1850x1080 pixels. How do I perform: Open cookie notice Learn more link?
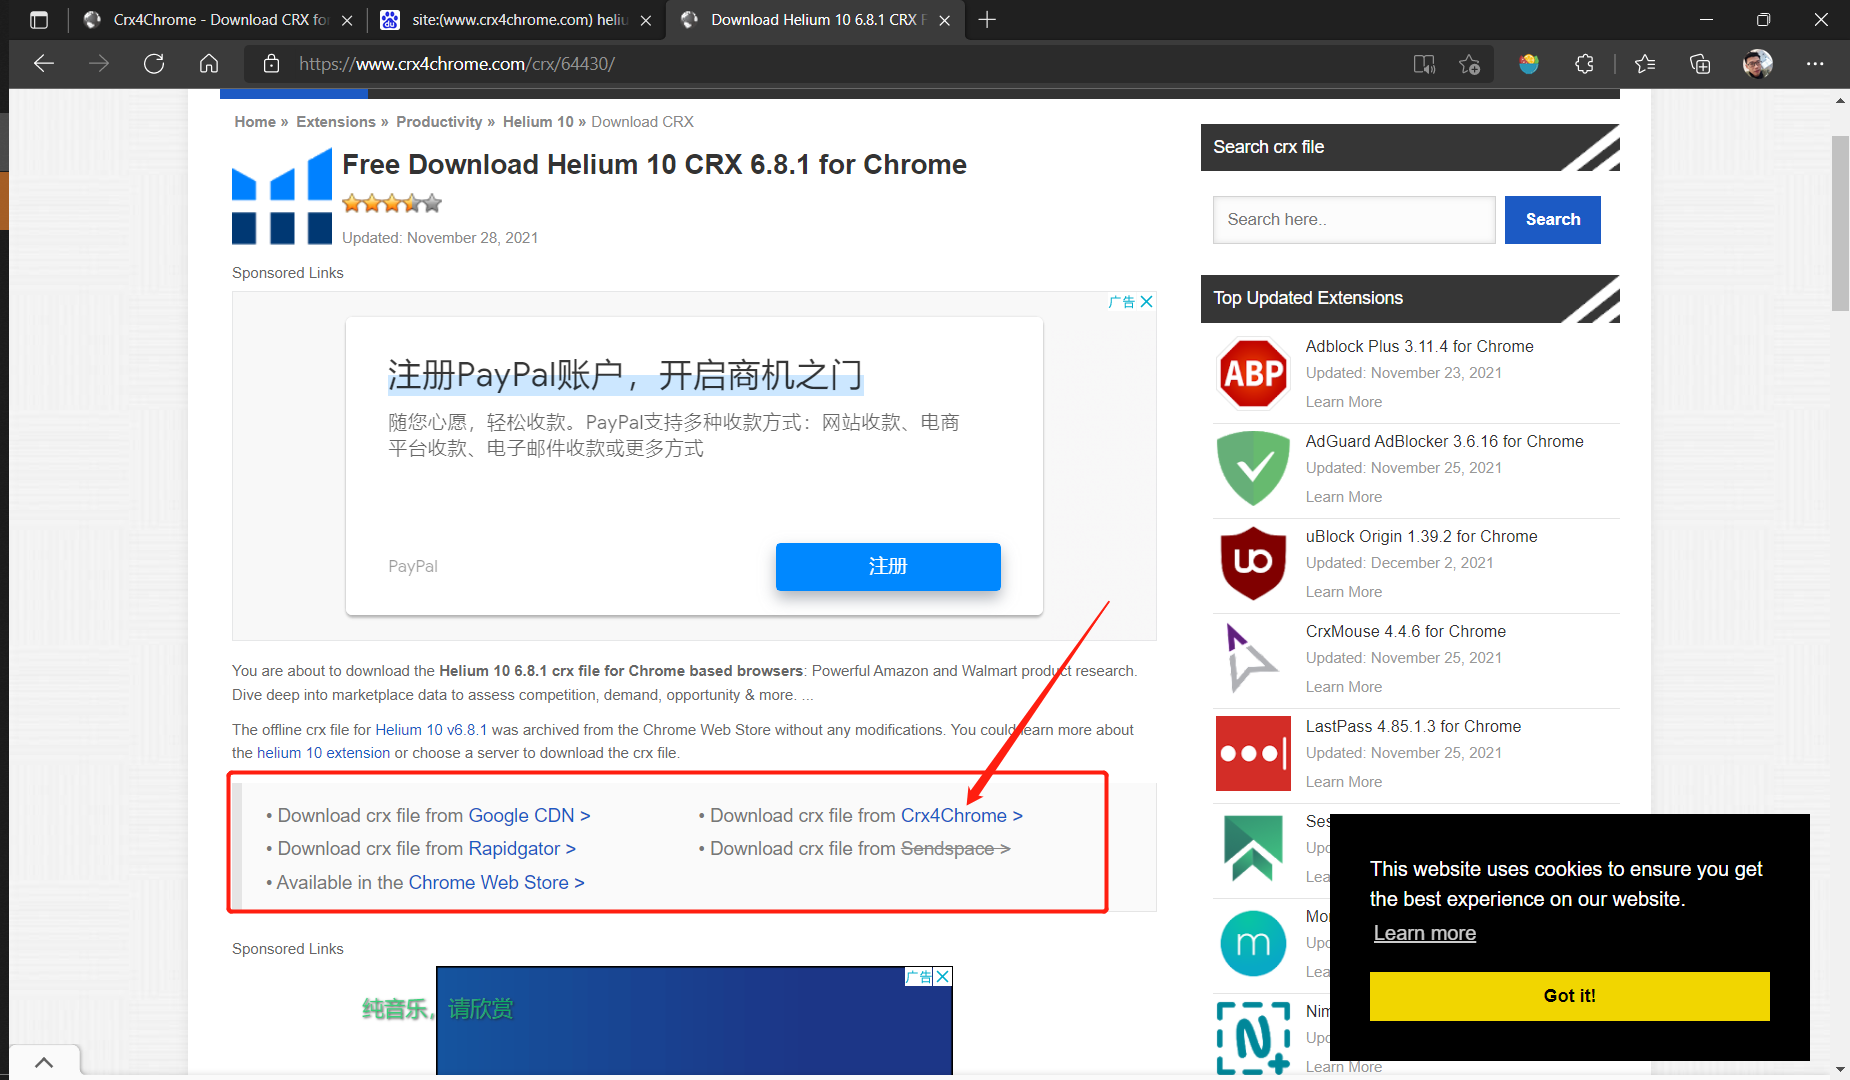click(x=1424, y=934)
